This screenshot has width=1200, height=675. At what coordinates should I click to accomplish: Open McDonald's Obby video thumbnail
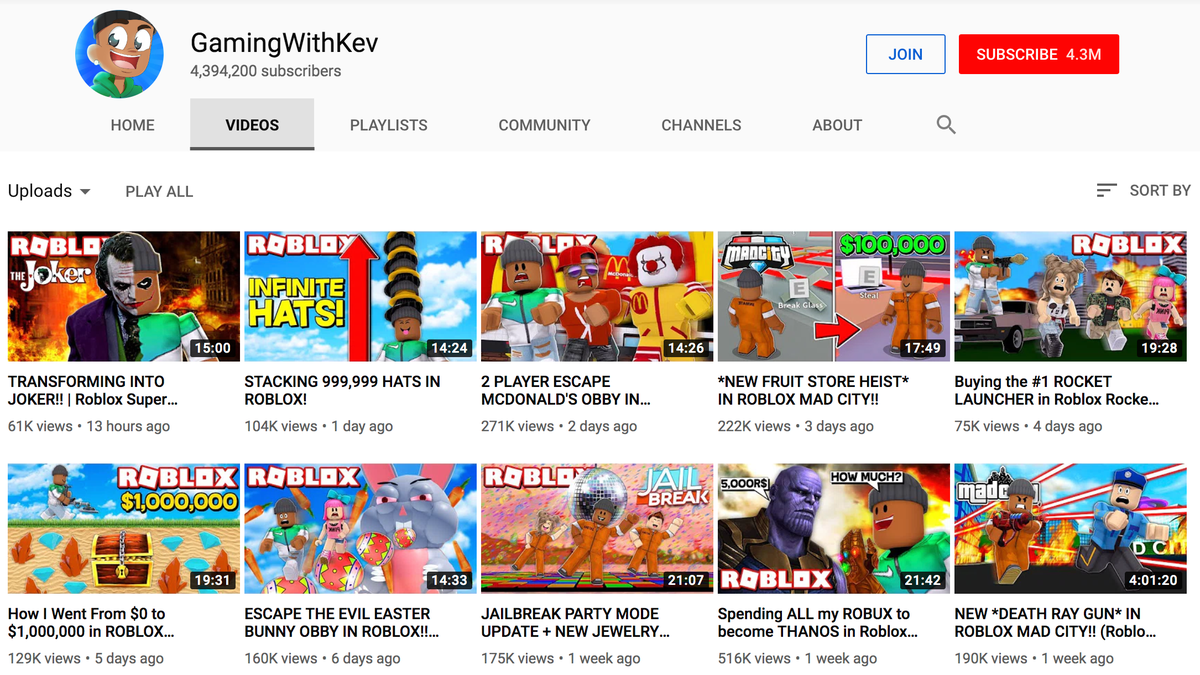pos(597,297)
